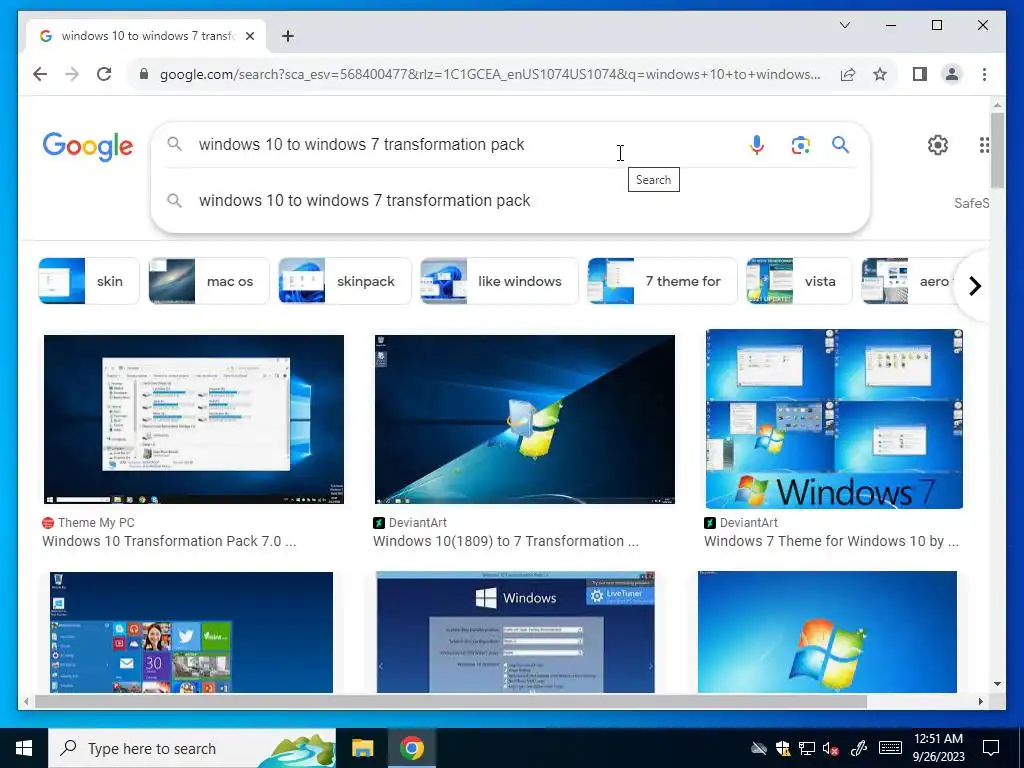Open the Google apps grid
This screenshot has width=1024, height=768.
[x=984, y=145]
